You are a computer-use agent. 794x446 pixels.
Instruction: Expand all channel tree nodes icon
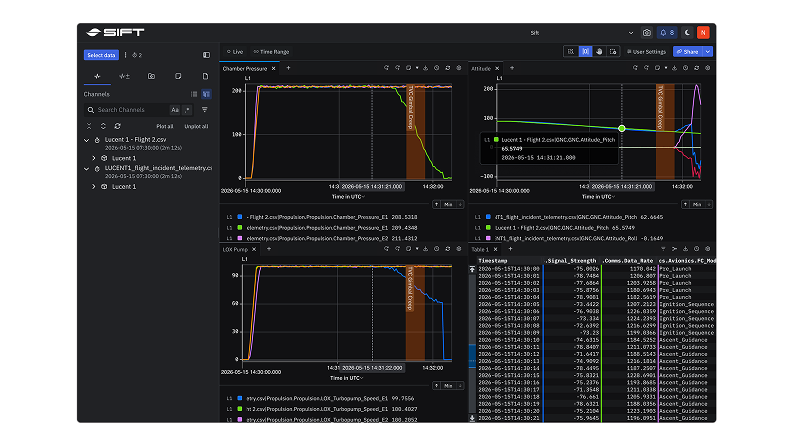pyautogui.click(x=103, y=126)
